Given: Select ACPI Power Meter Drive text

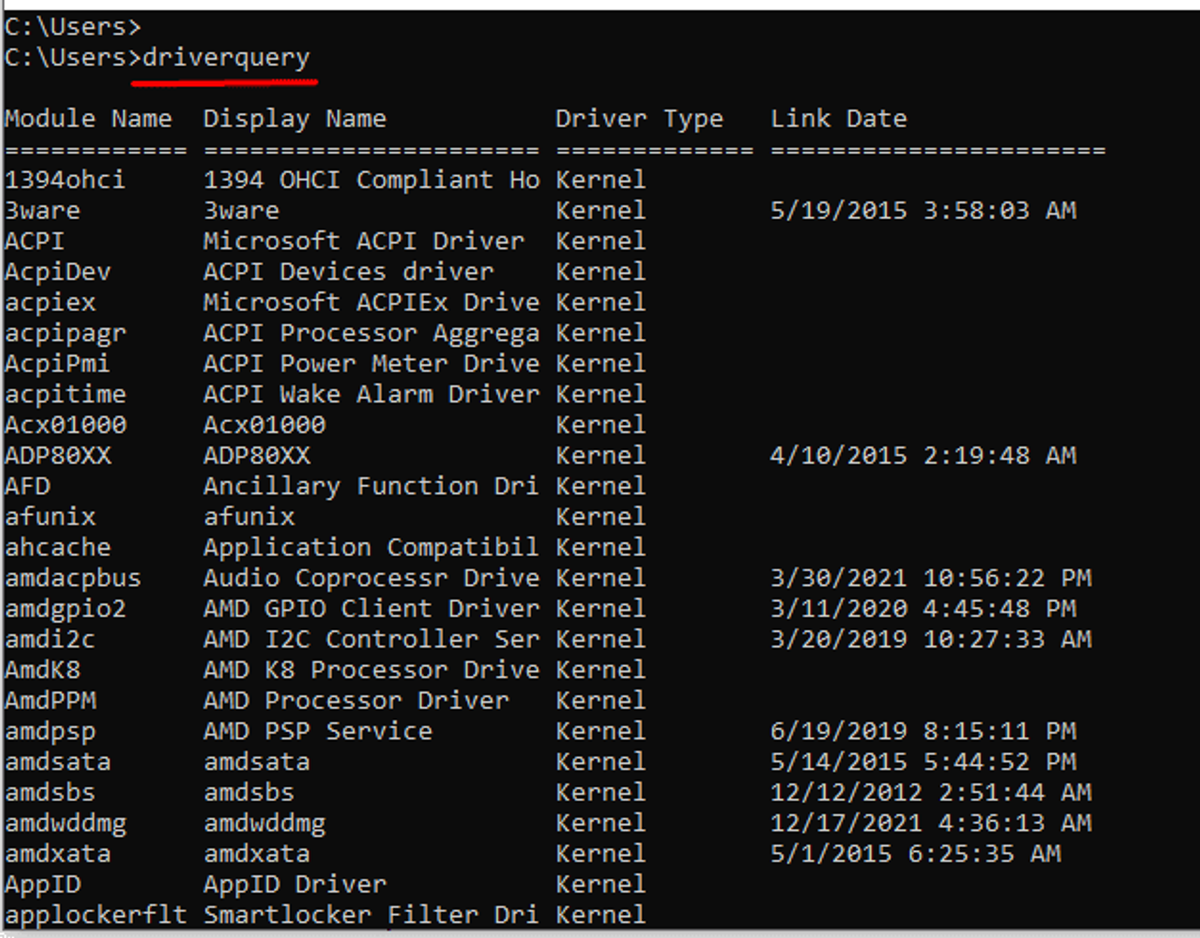Looking at the screenshot, I should pos(371,364).
